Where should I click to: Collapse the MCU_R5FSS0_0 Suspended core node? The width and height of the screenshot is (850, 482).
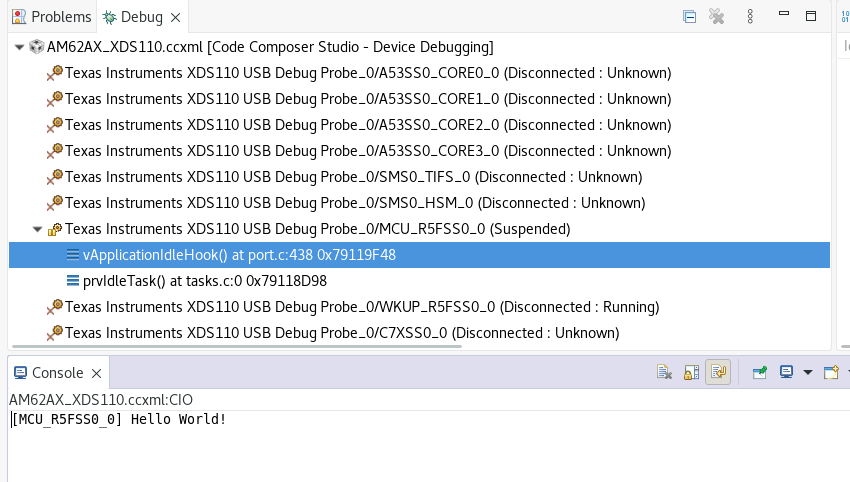tap(38, 229)
